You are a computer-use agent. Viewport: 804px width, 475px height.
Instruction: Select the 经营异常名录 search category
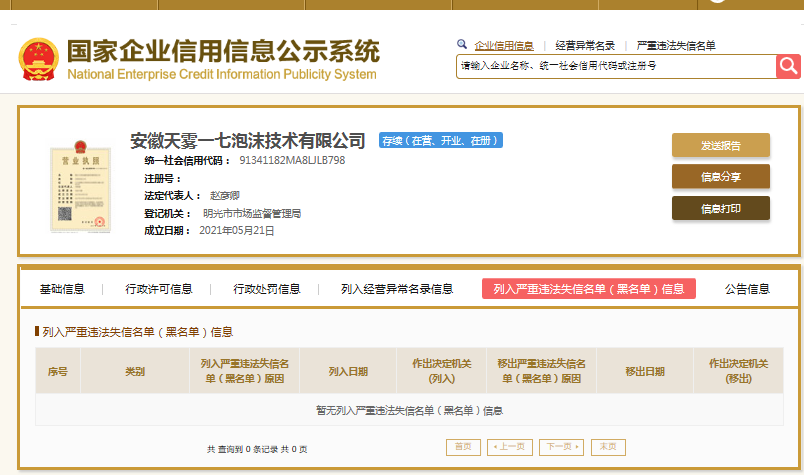pyautogui.click(x=585, y=46)
